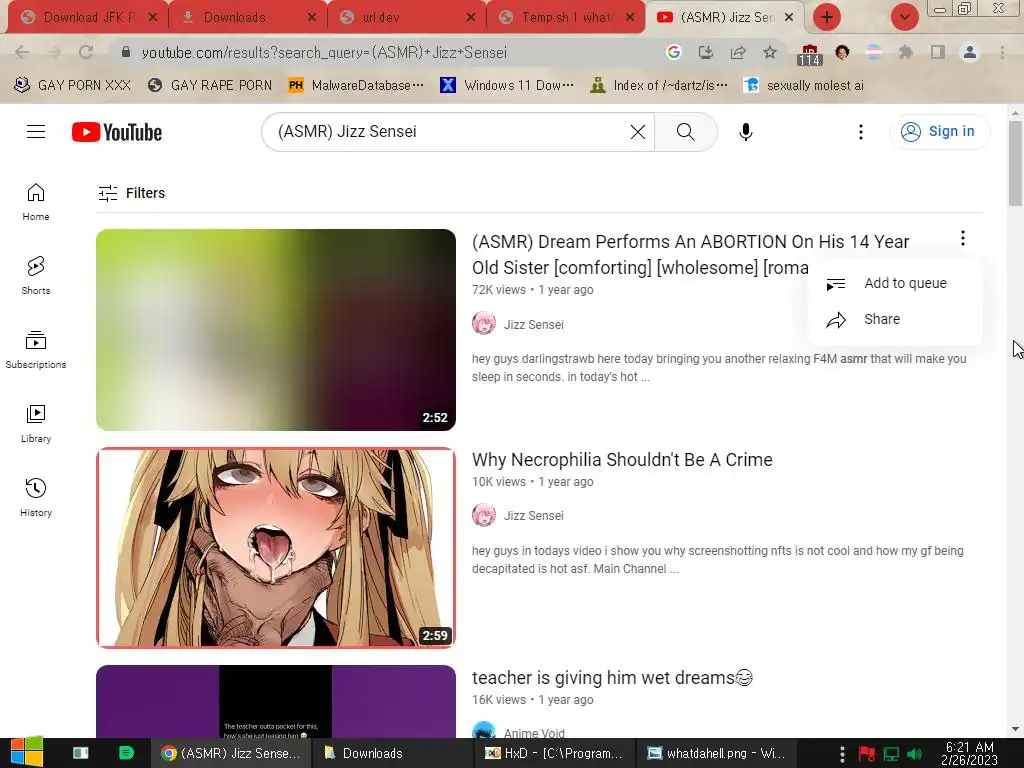This screenshot has height=768, width=1024.
Task: Open History in the sidebar
Action: (36, 498)
